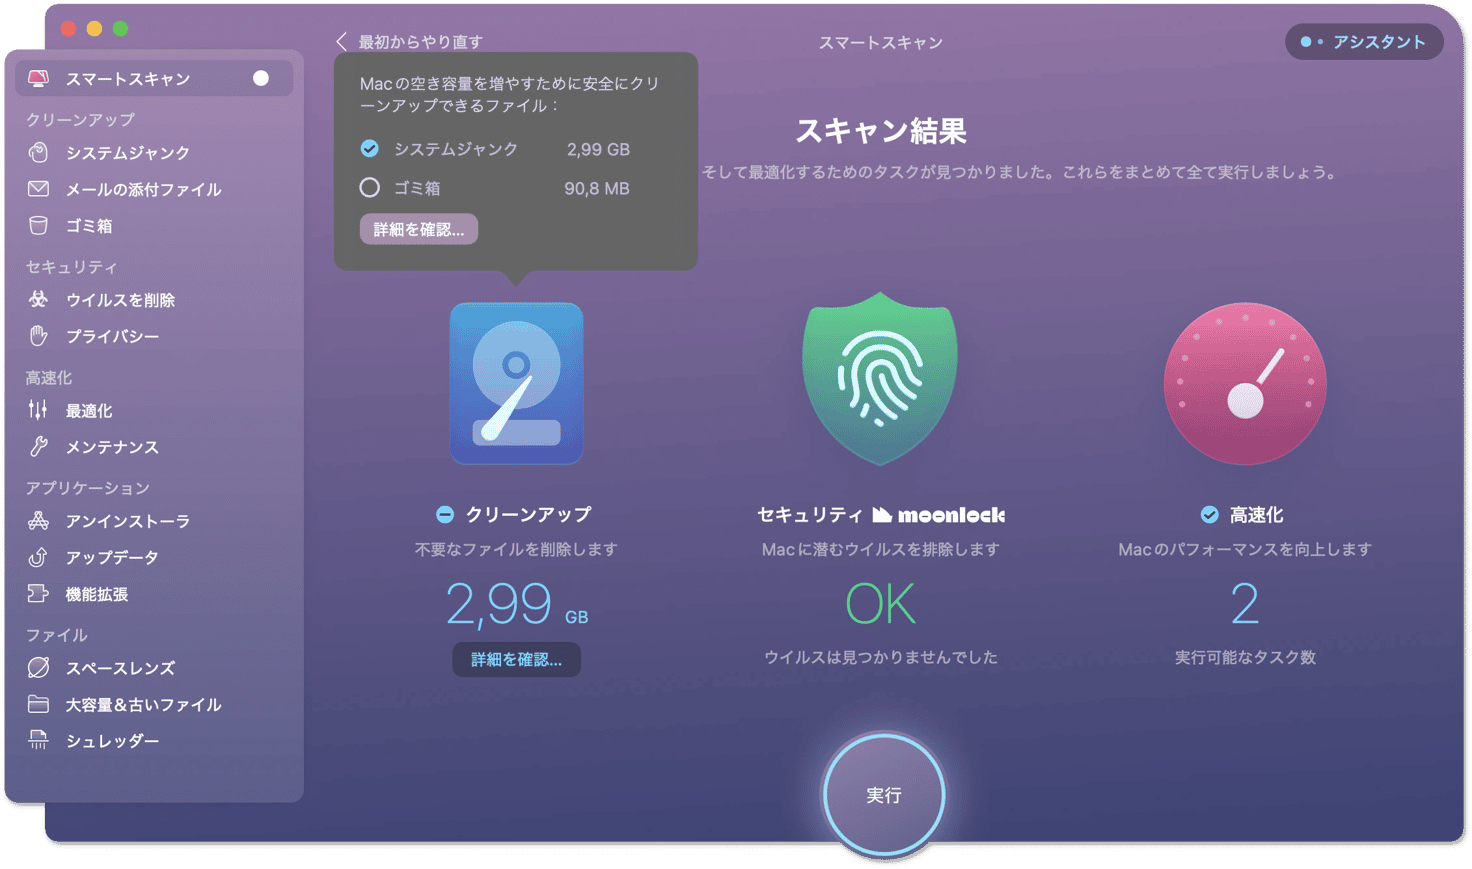The height and width of the screenshot is (869, 1472).
Task: Click the pink speedometer gauge icon
Action: coord(1244,383)
